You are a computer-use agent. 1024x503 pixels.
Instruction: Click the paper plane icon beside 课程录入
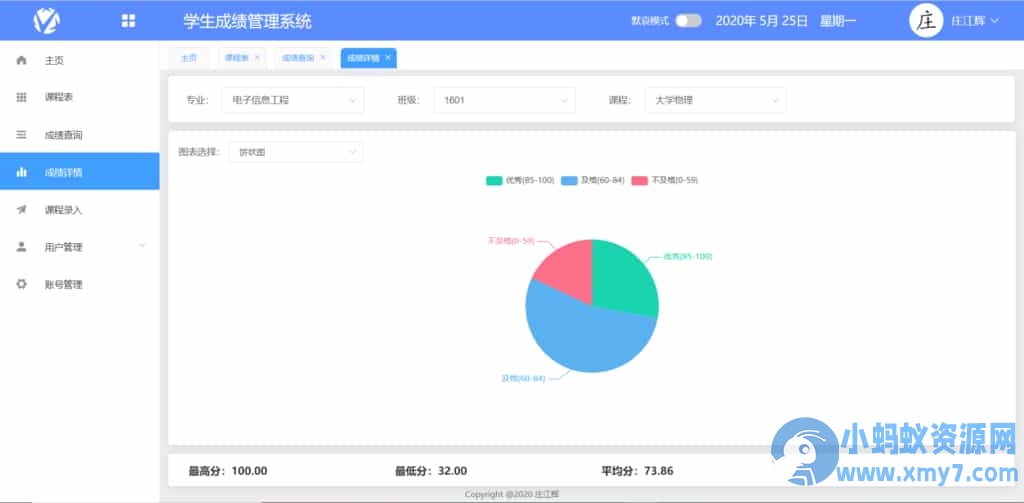pos(21,210)
